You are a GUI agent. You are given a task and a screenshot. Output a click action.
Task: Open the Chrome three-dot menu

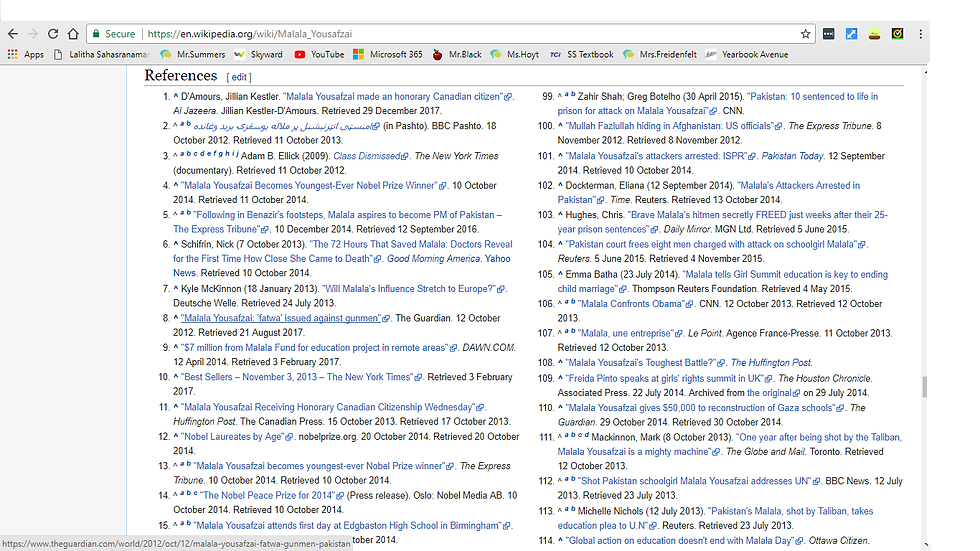coord(920,34)
